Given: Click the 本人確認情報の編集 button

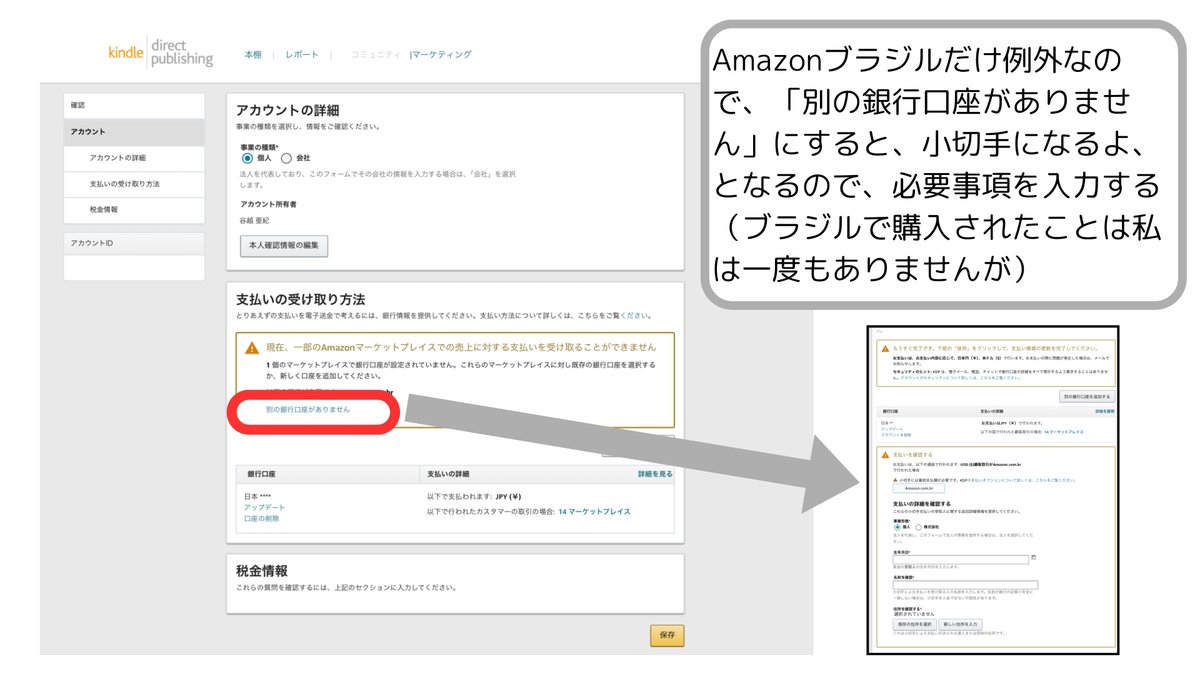Looking at the screenshot, I should [x=284, y=246].
